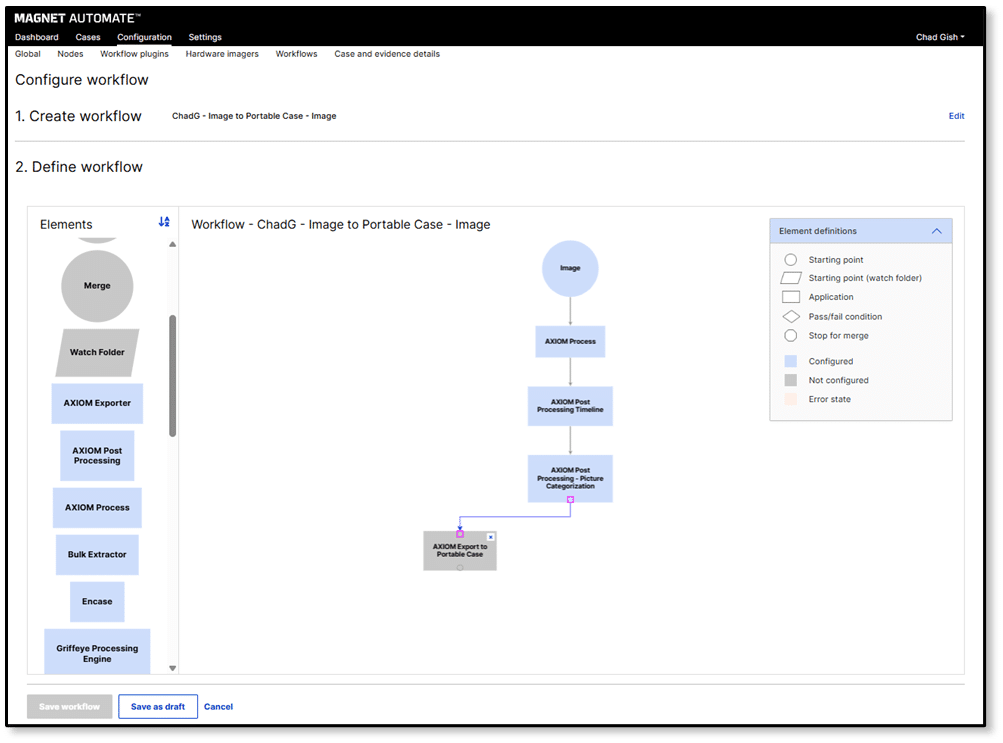Choose the Griffeye Processing Engine element
The height and width of the screenshot is (743, 1003).
(x=97, y=652)
